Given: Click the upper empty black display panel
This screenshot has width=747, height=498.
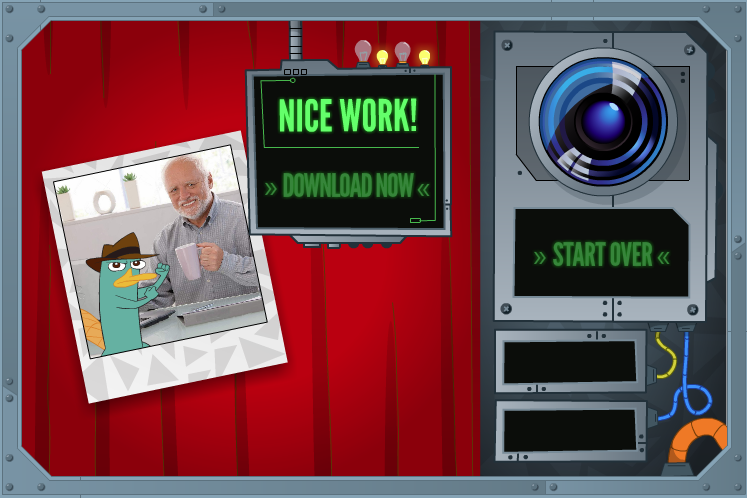Looking at the screenshot, I should [570, 362].
